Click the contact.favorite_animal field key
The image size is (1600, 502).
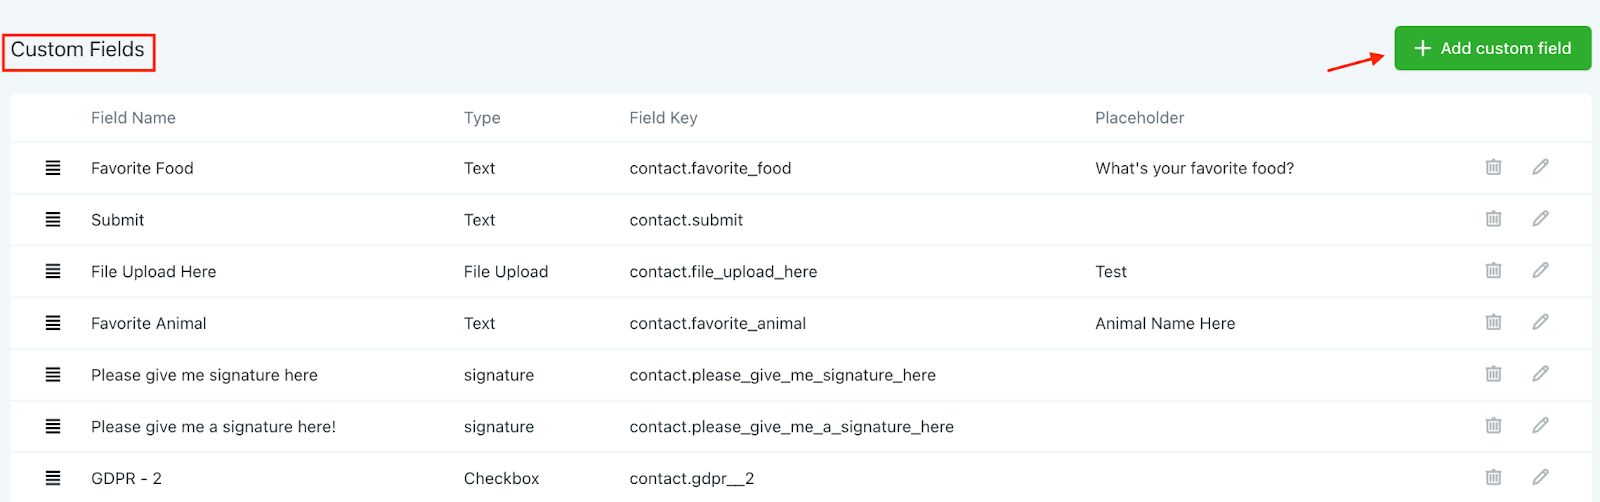coord(717,323)
